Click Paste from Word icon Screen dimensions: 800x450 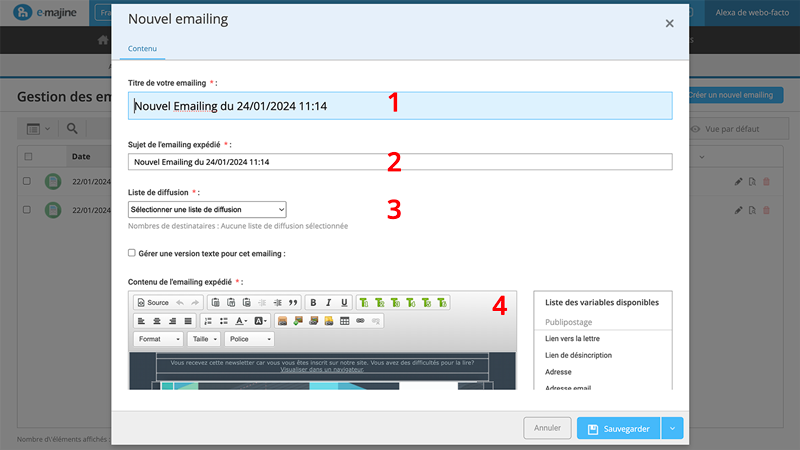coord(246,303)
